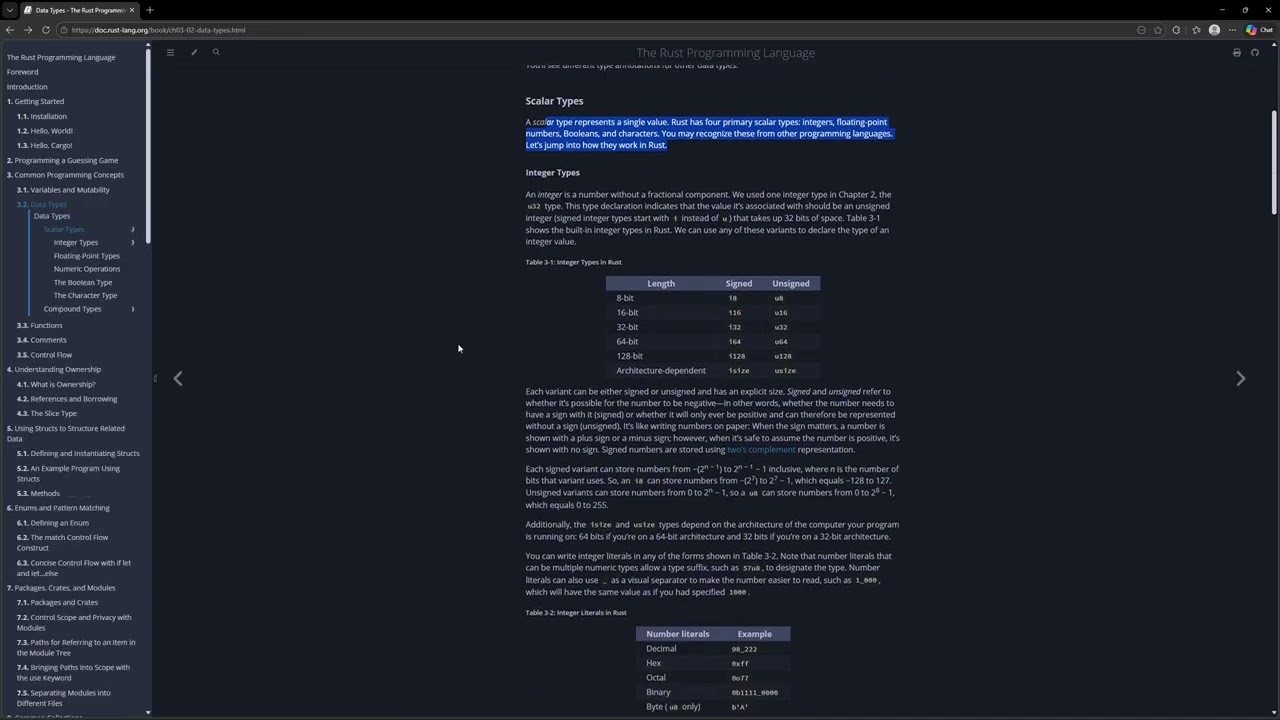Screen dimensions: 1280x720
Task: Click the Scalar Types heading
Action: [554, 101]
